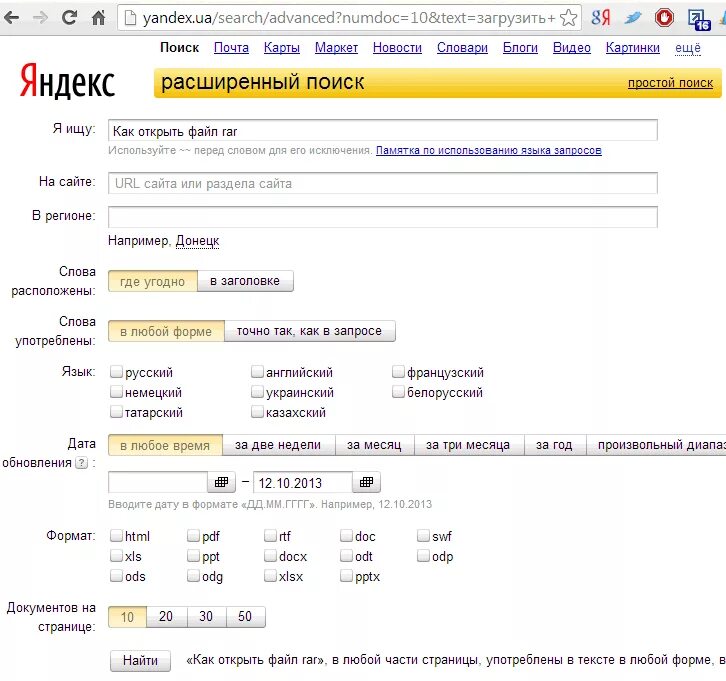Check the русский language box
The image size is (726, 681).
click(x=116, y=371)
